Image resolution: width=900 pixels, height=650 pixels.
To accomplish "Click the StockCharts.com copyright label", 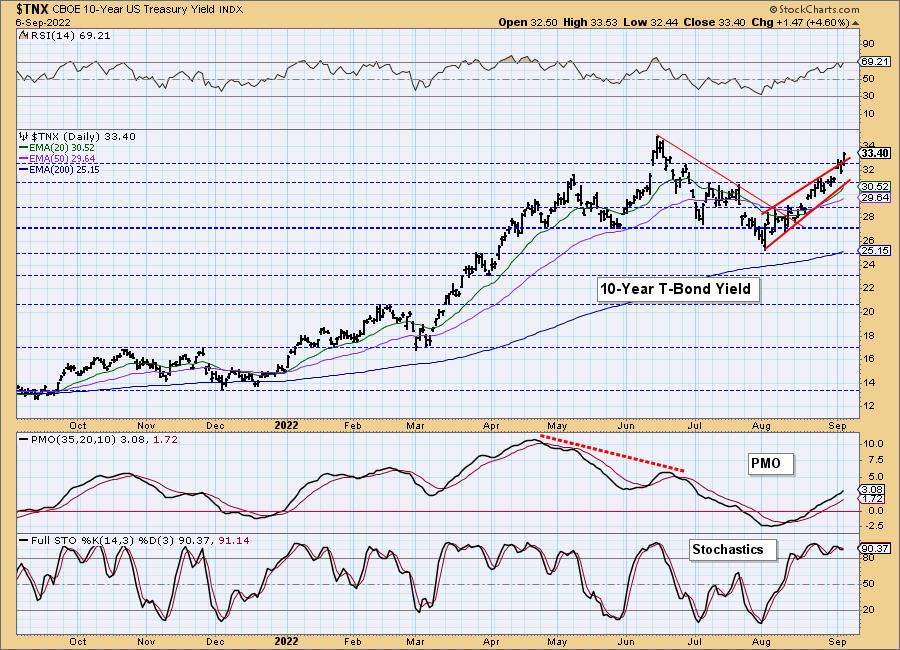I will pyautogui.click(x=814, y=9).
